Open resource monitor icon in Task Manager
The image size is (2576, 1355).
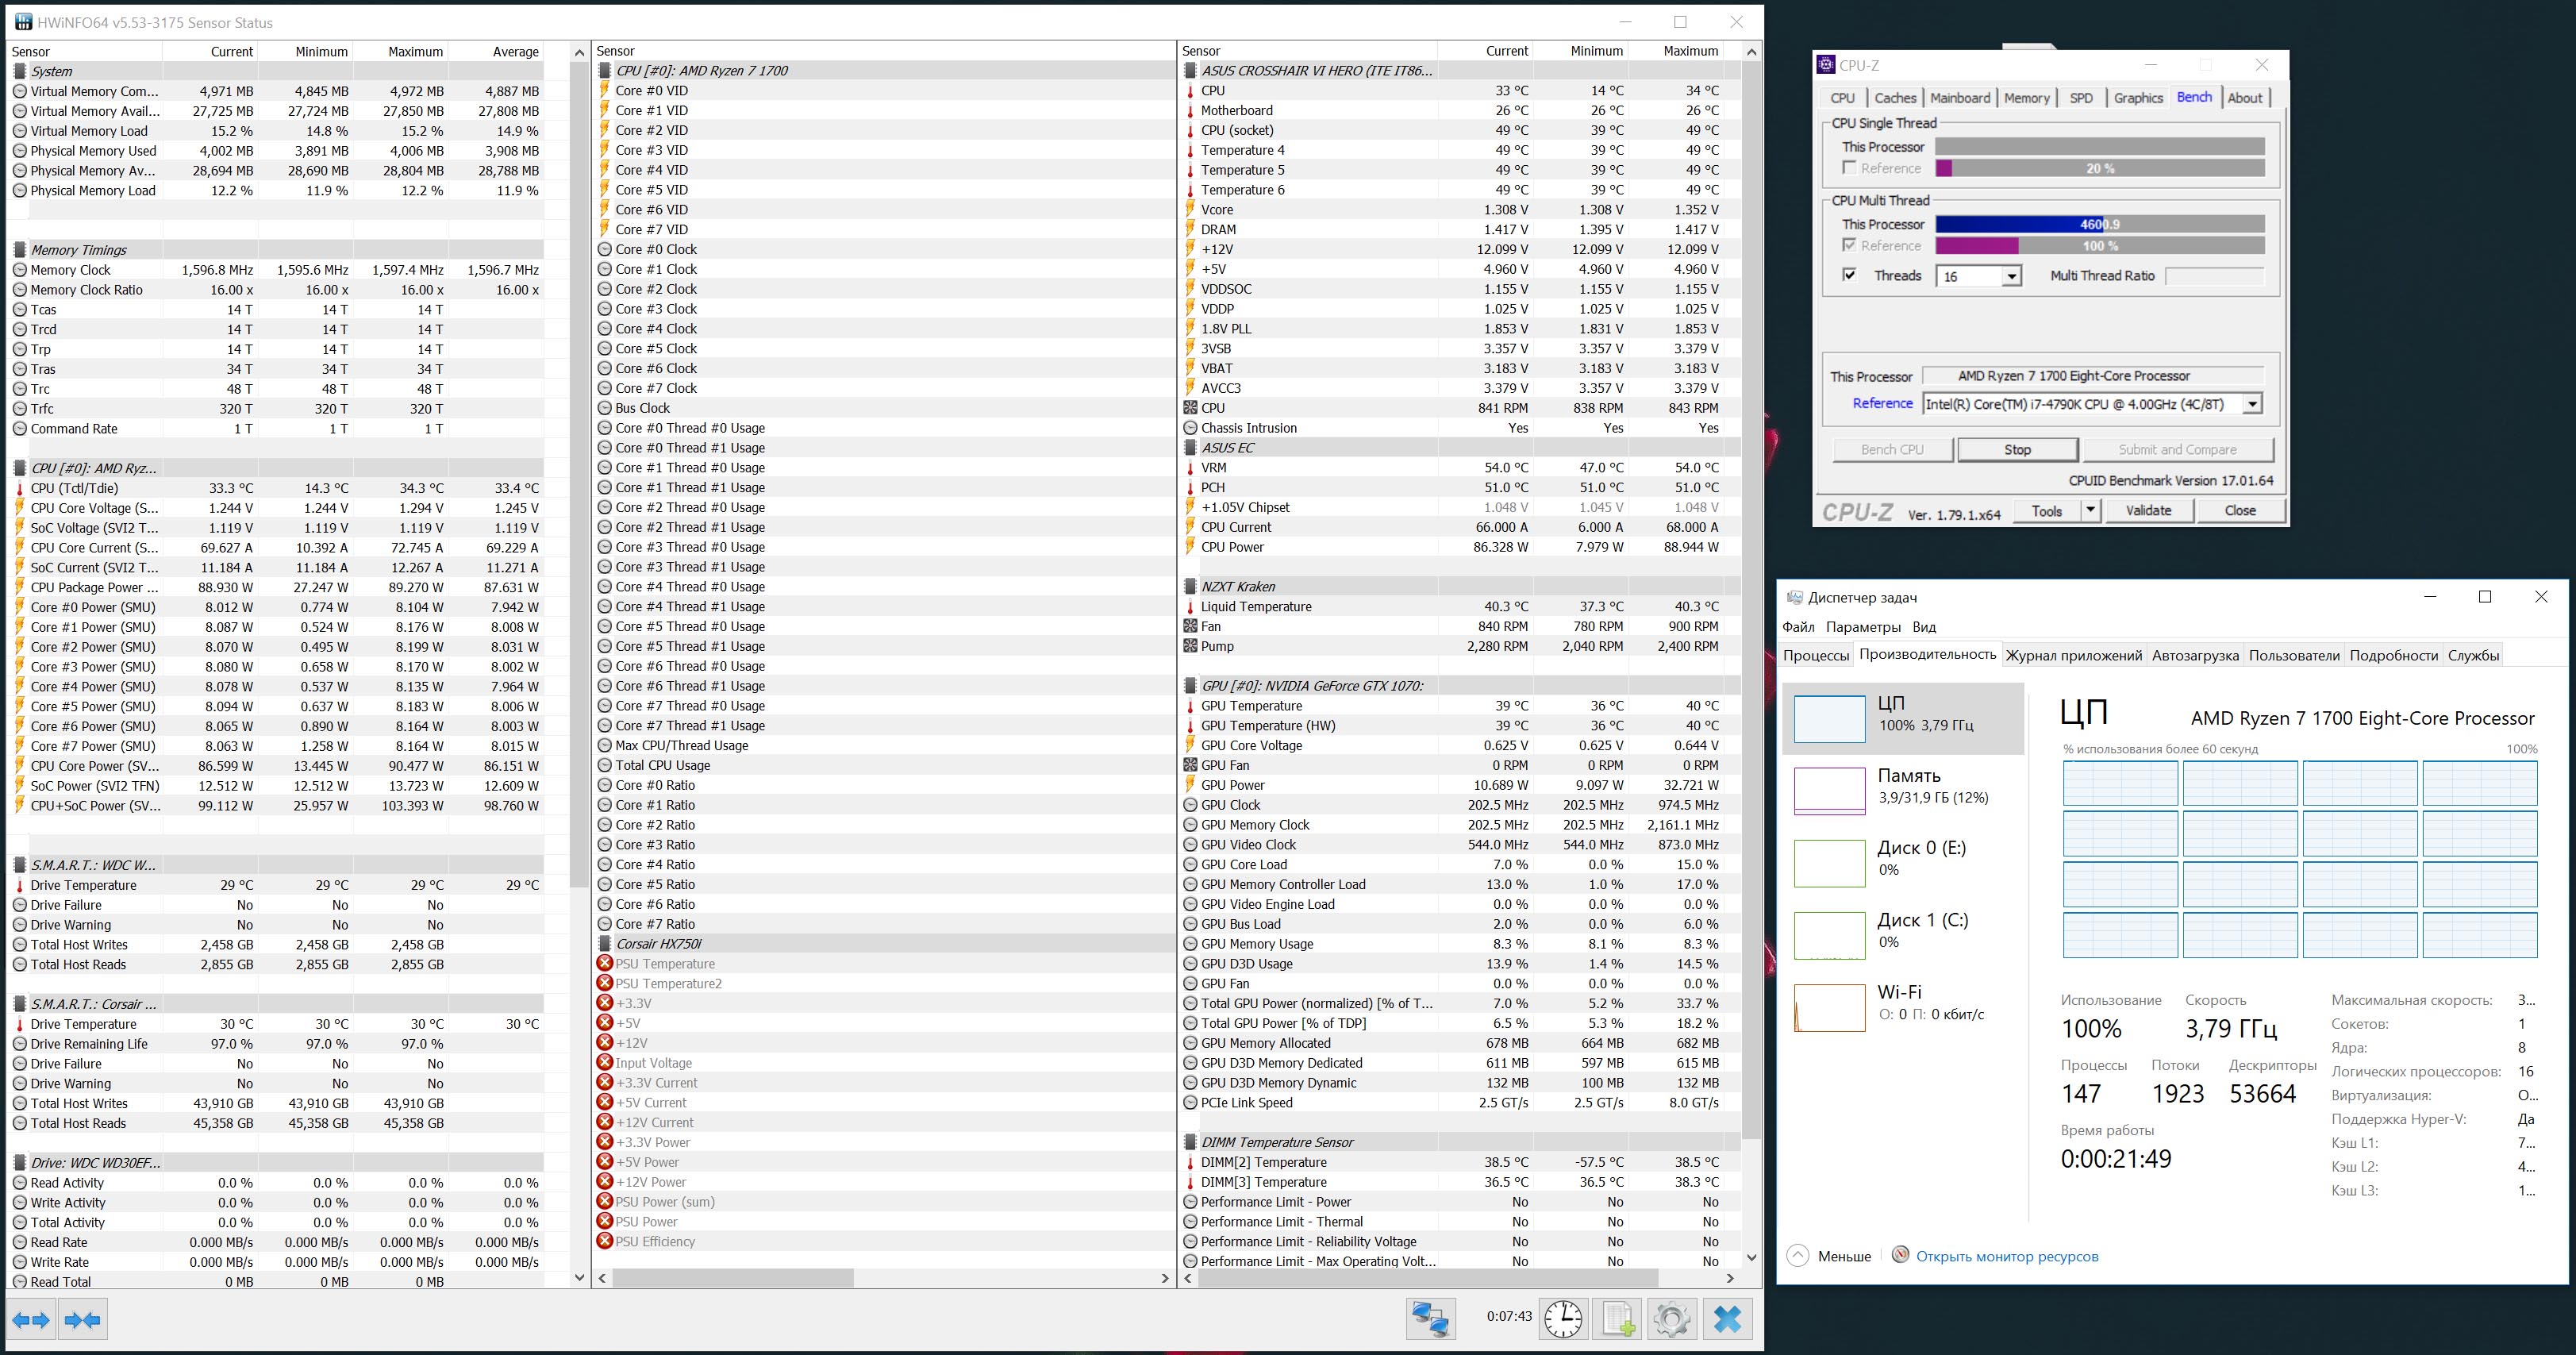point(1901,1255)
